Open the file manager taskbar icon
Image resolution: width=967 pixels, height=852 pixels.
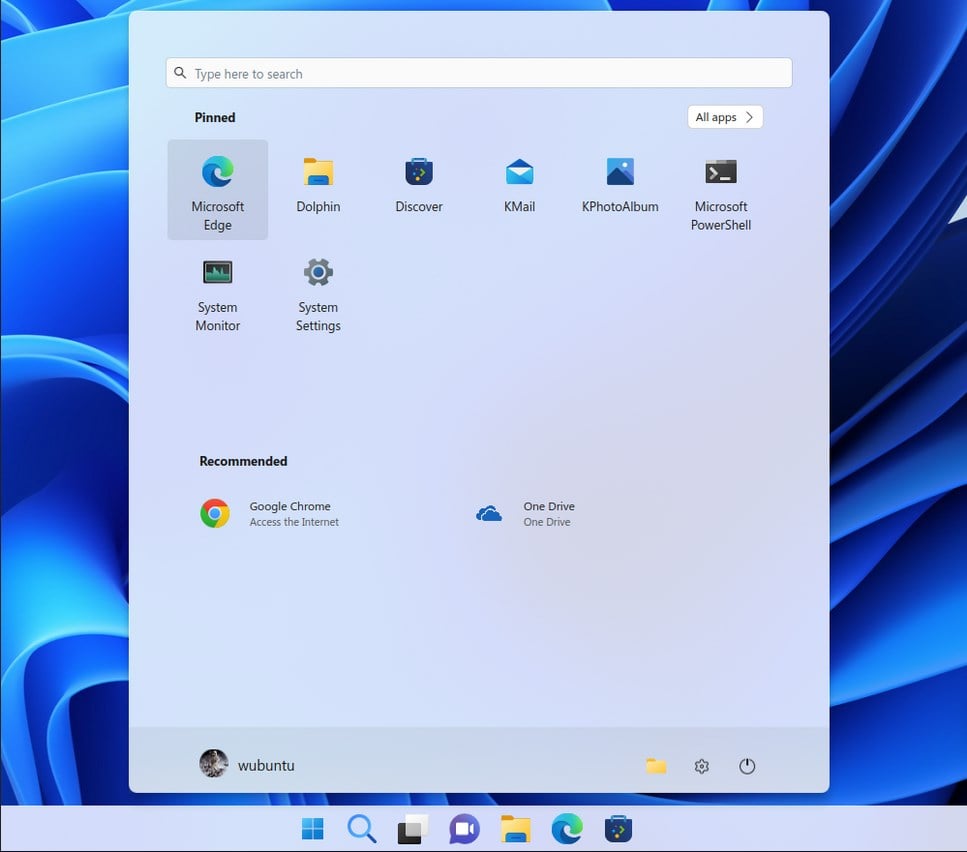(516, 829)
